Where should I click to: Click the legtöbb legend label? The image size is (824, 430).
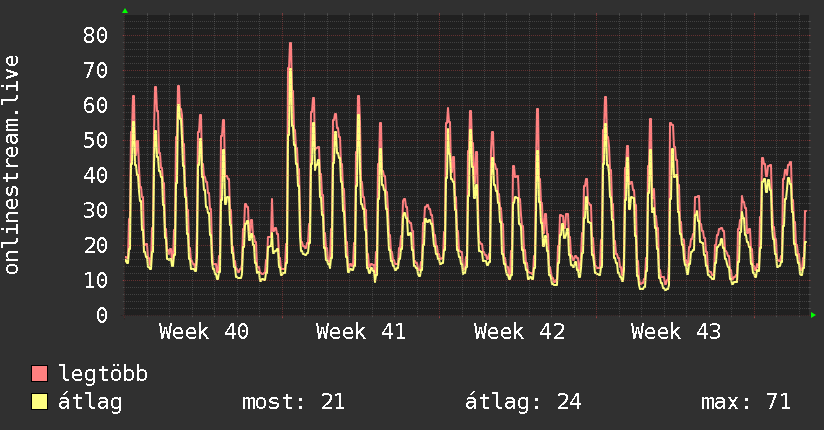pyautogui.click(x=103, y=373)
